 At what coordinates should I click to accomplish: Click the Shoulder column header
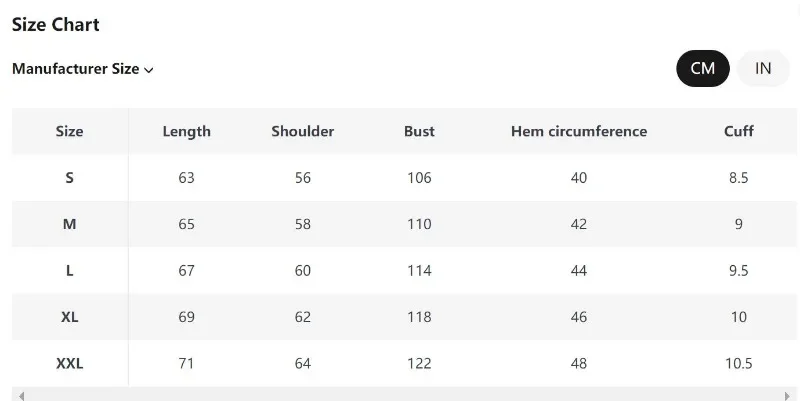coord(302,131)
